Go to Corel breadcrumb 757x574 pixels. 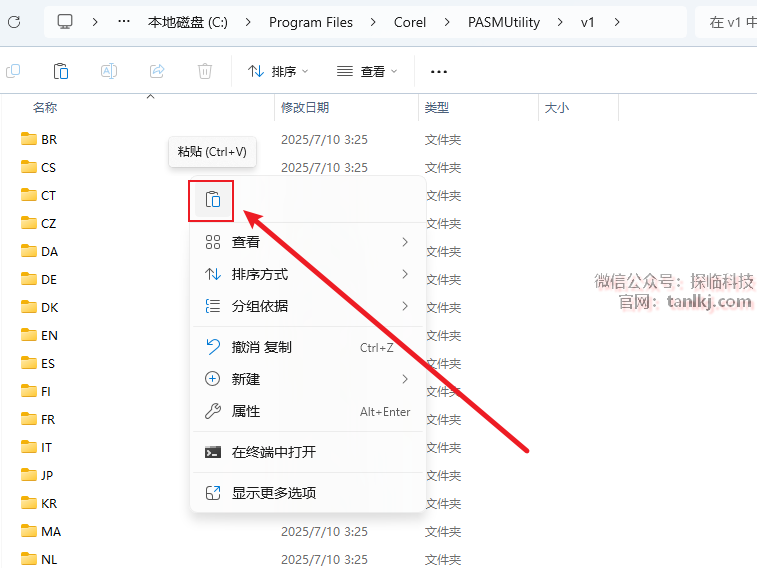(x=410, y=22)
